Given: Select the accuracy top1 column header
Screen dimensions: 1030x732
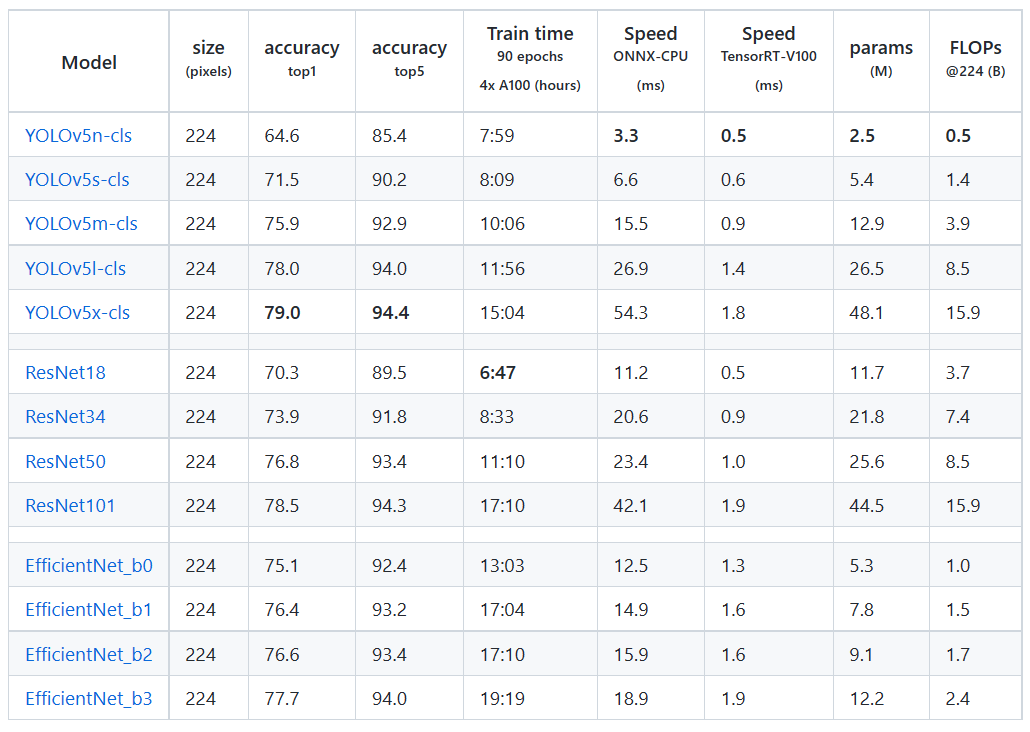Looking at the screenshot, I should (302, 58).
